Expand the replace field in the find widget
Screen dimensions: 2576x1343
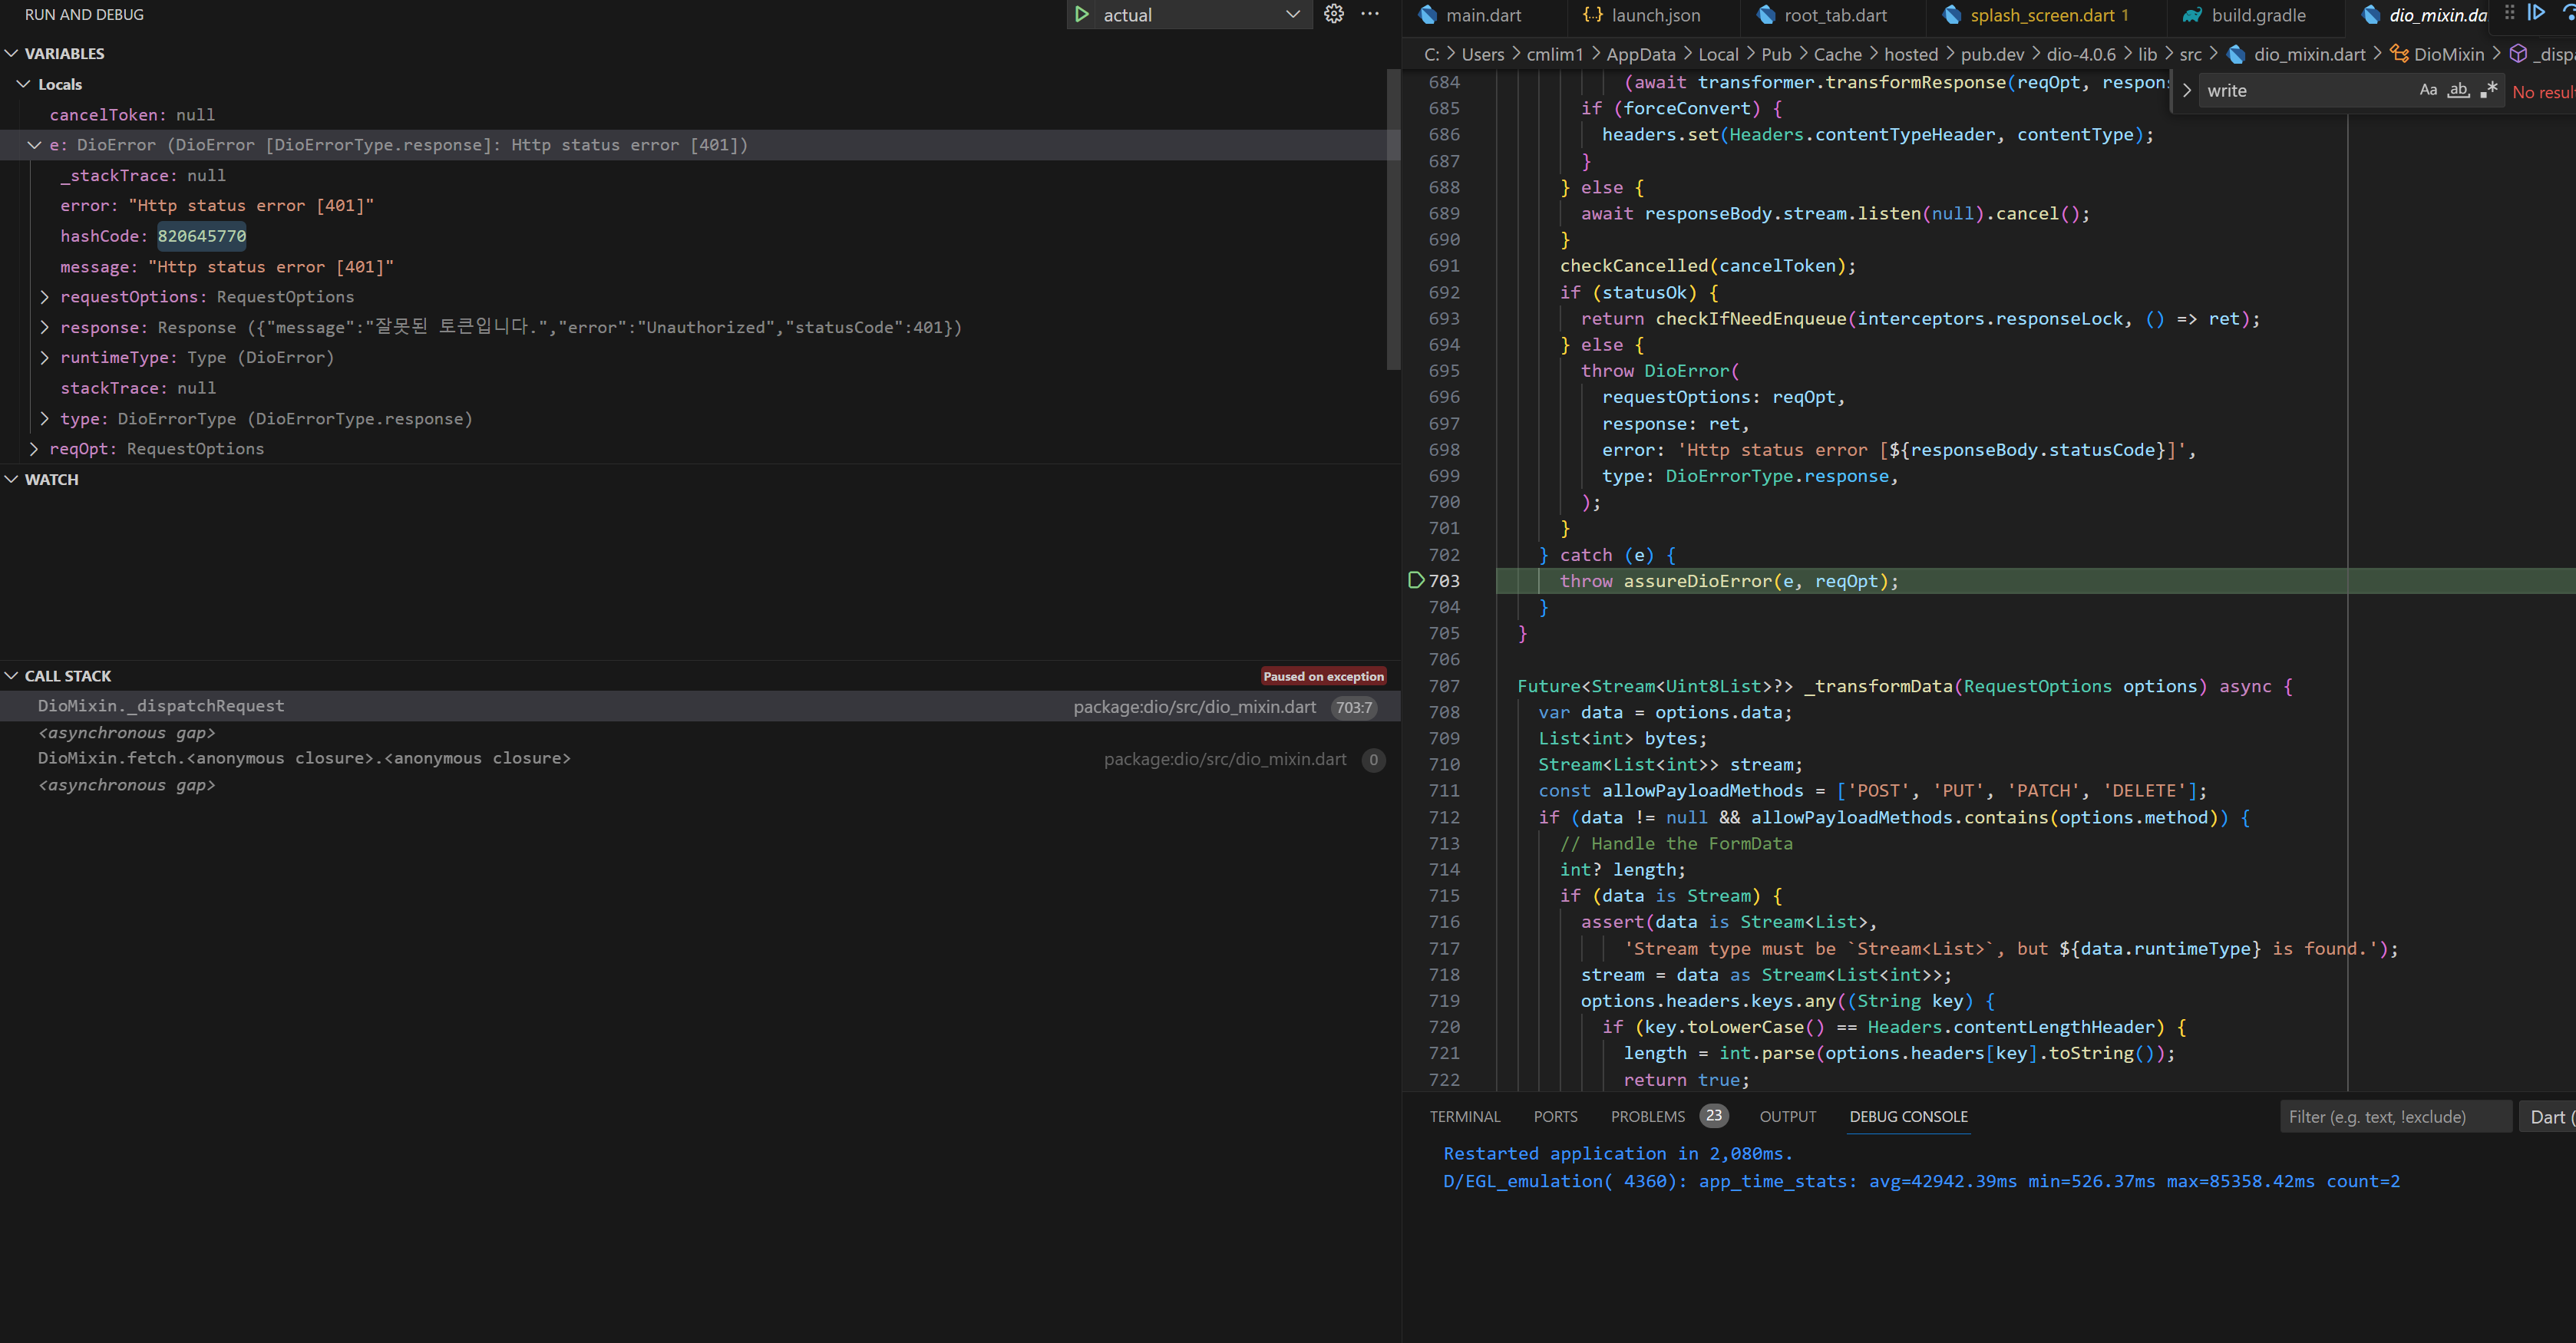click(x=2186, y=90)
